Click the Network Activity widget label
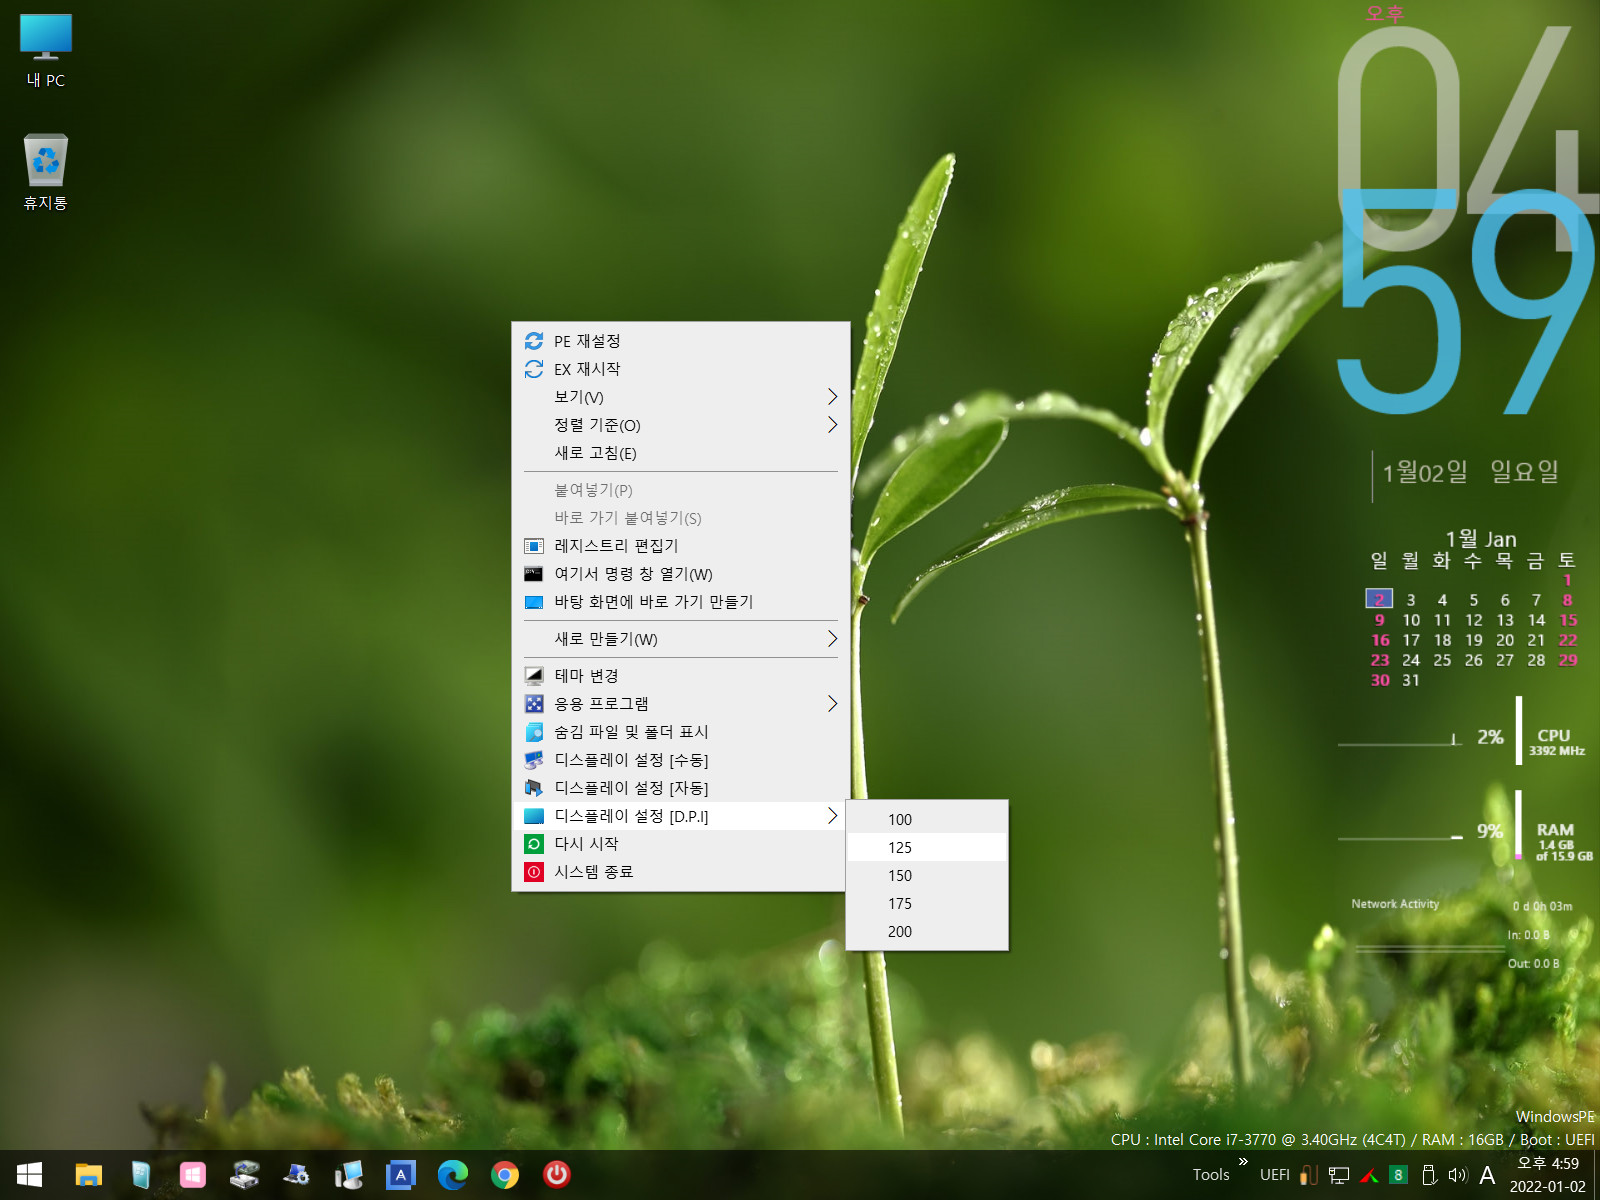 1395,904
